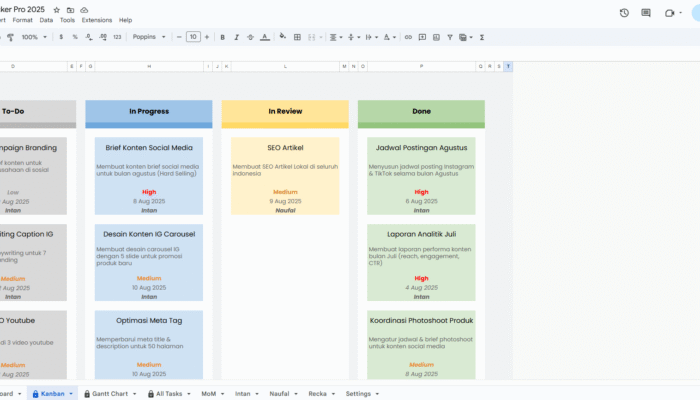This screenshot has width=700, height=400.
Task: Open the Help menu
Action: 125,20
